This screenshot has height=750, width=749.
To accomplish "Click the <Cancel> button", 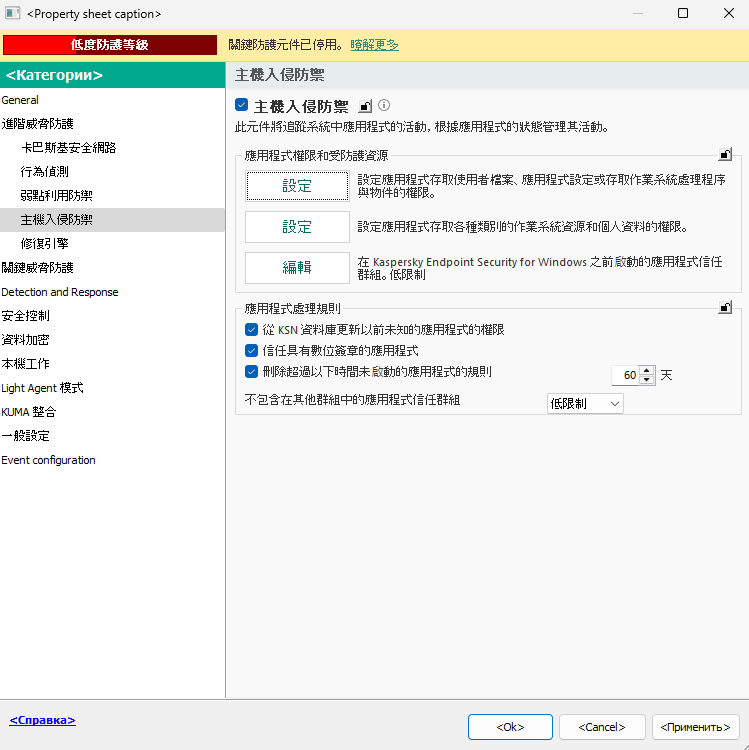I will point(602,727).
